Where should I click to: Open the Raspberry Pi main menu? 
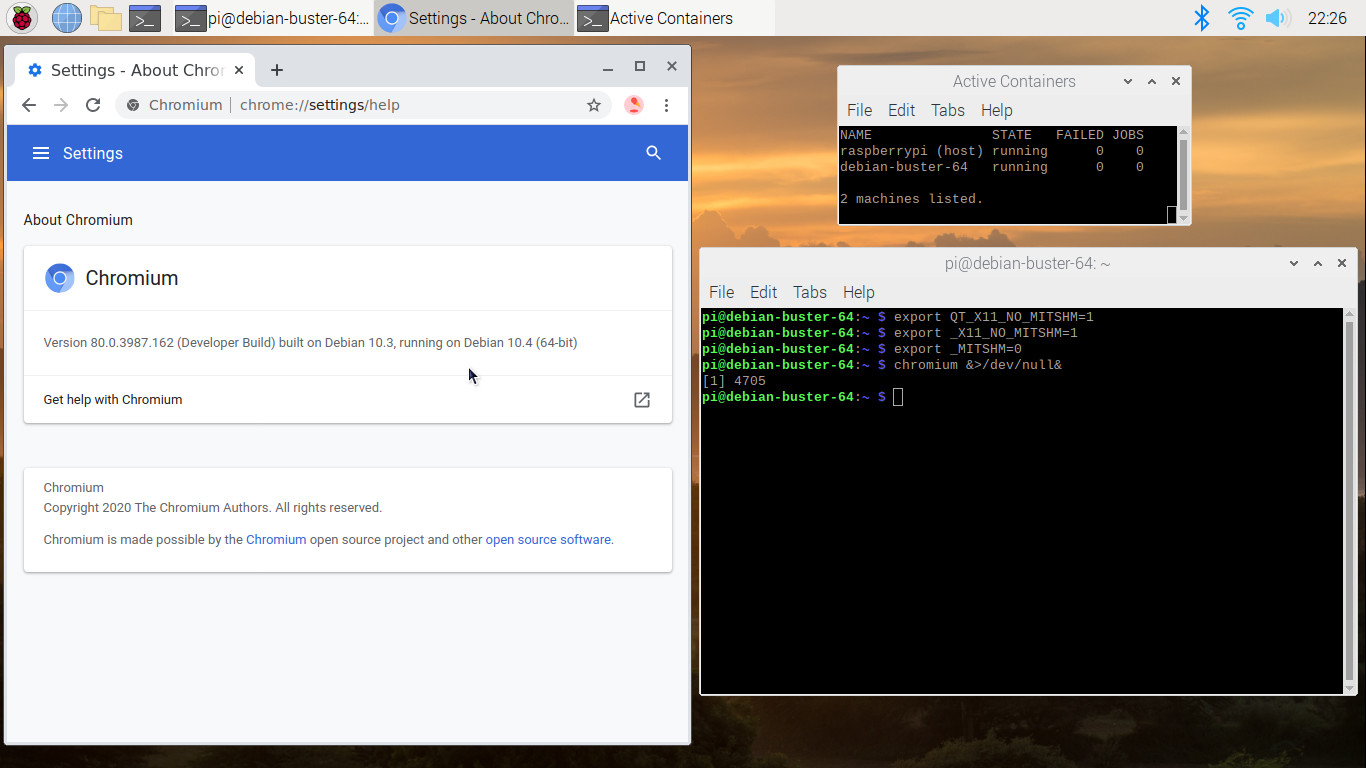[22, 18]
